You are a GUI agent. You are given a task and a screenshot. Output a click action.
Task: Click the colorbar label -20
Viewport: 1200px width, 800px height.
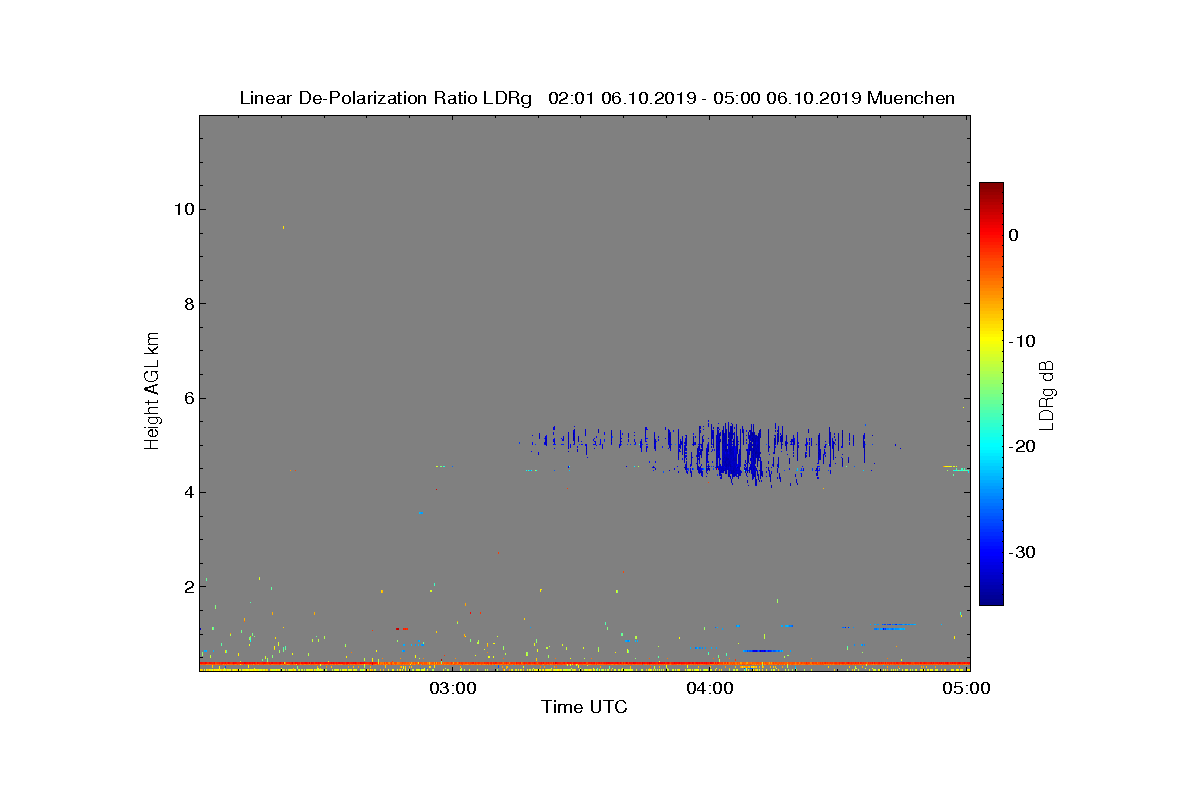1022,447
